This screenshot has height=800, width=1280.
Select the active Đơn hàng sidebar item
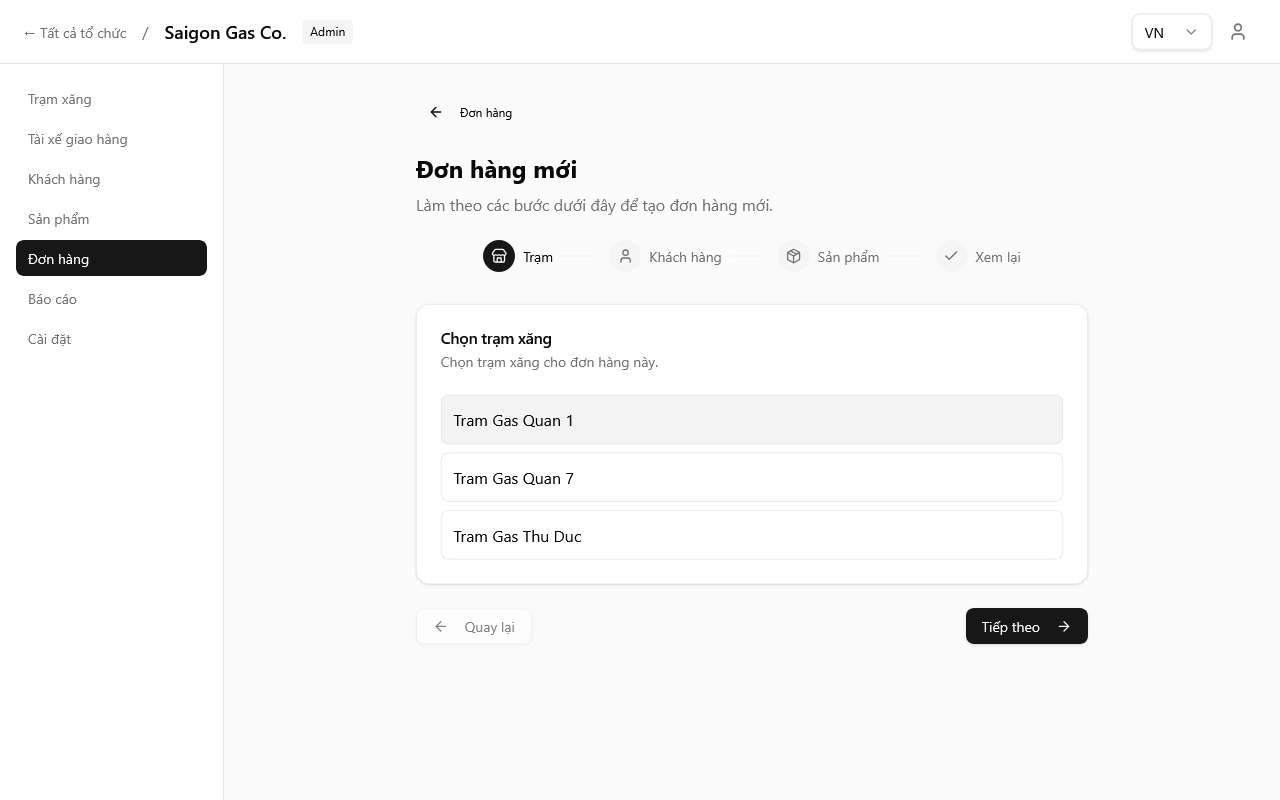click(x=111, y=259)
